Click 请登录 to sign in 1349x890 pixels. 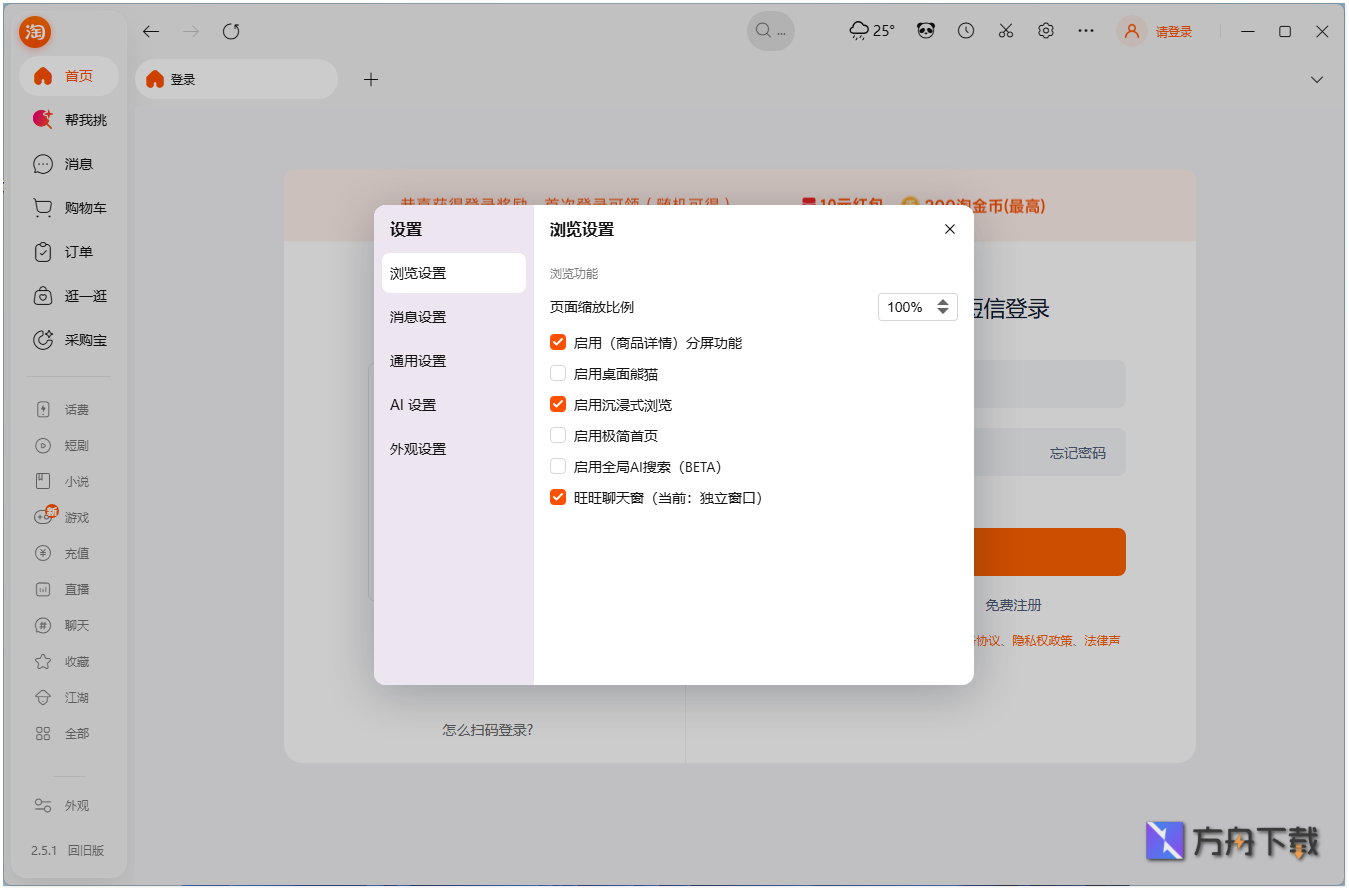coord(1174,32)
